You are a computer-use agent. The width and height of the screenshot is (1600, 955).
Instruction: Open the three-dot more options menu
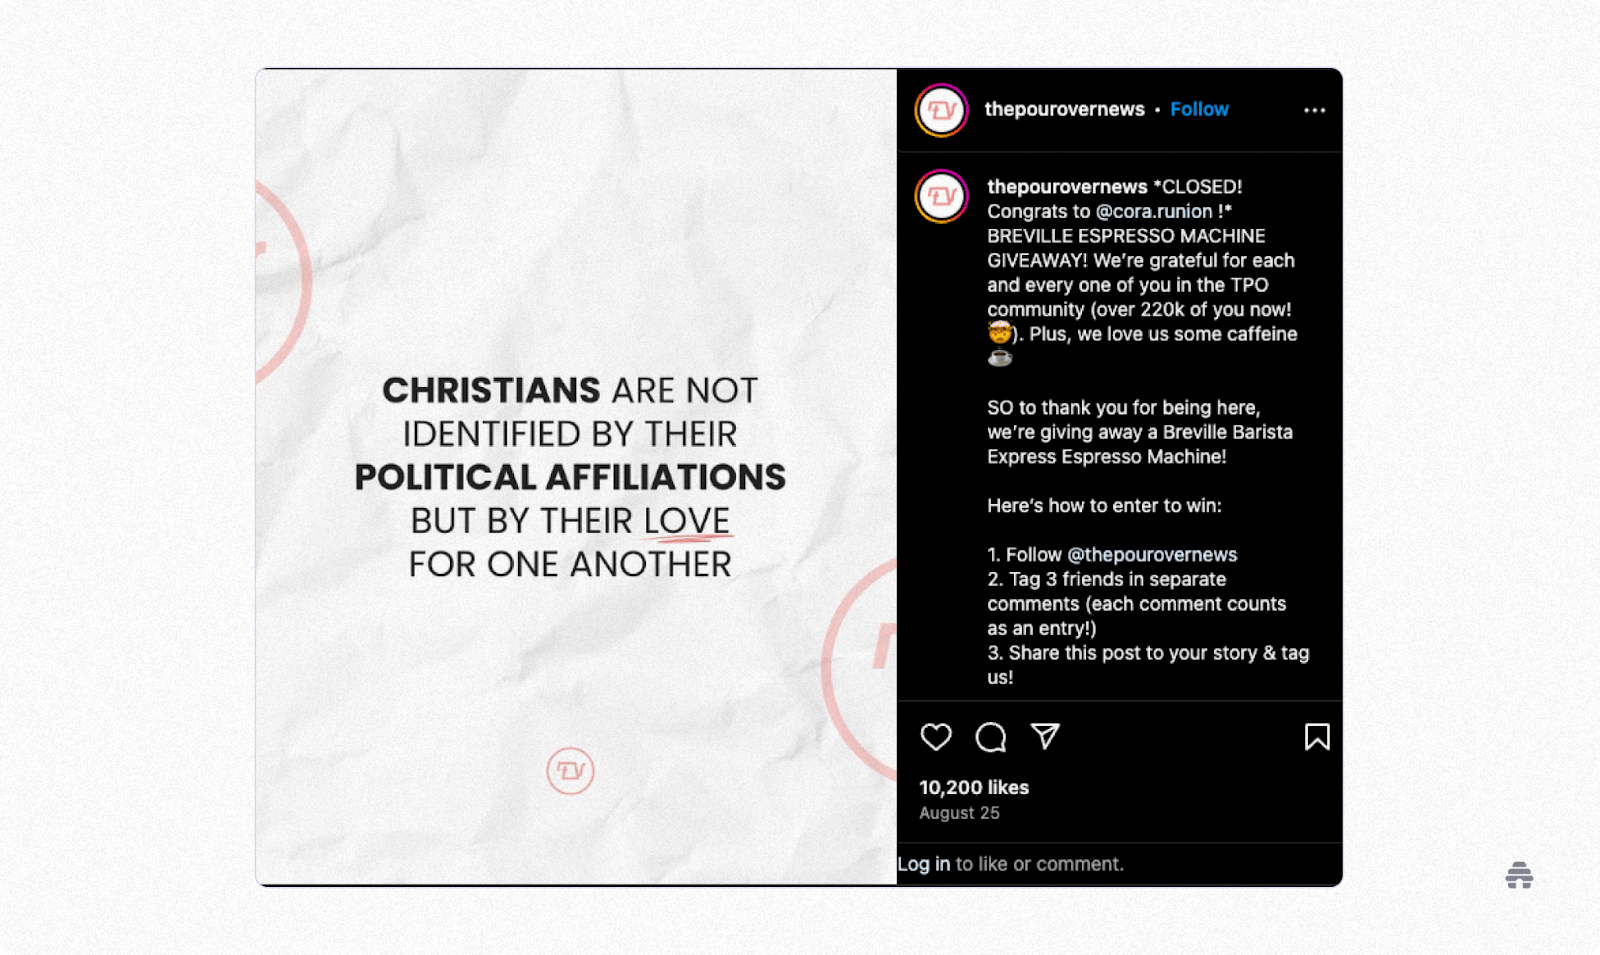1315,110
